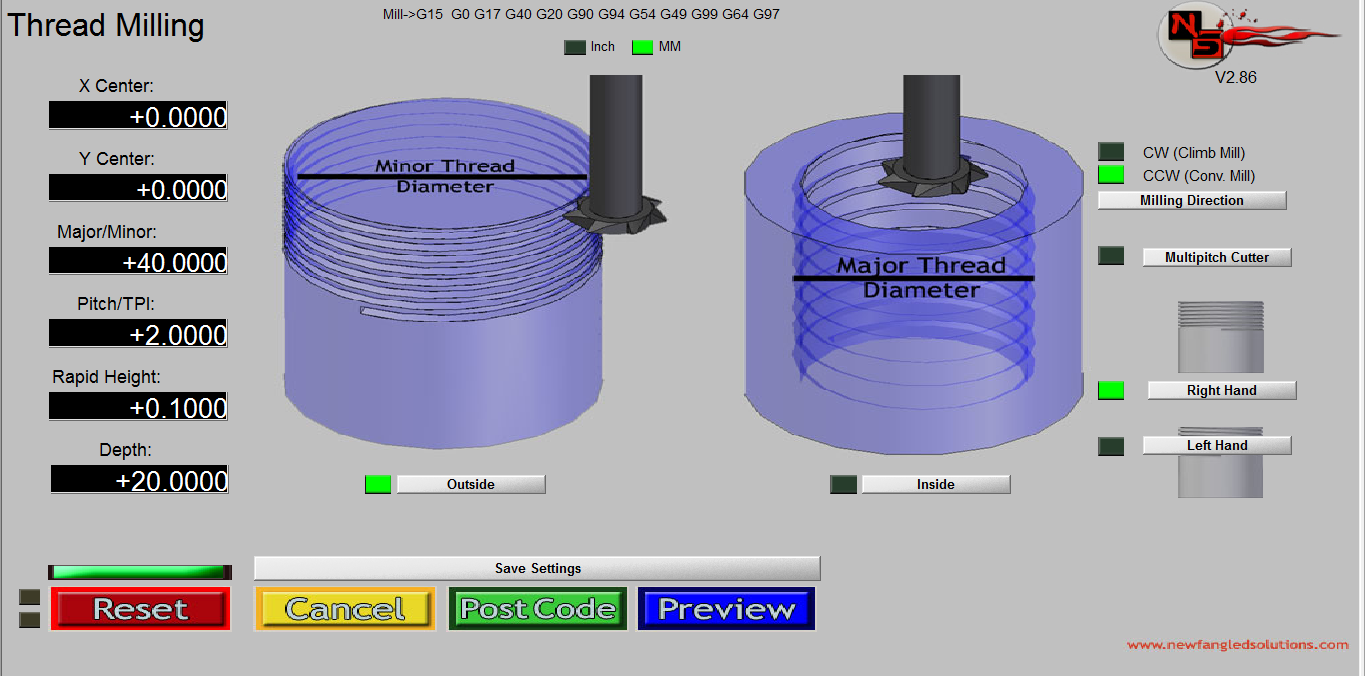Click the Newfangled Solutions logo
Viewport: 1365px width, 676px height.
point(1245,38)
